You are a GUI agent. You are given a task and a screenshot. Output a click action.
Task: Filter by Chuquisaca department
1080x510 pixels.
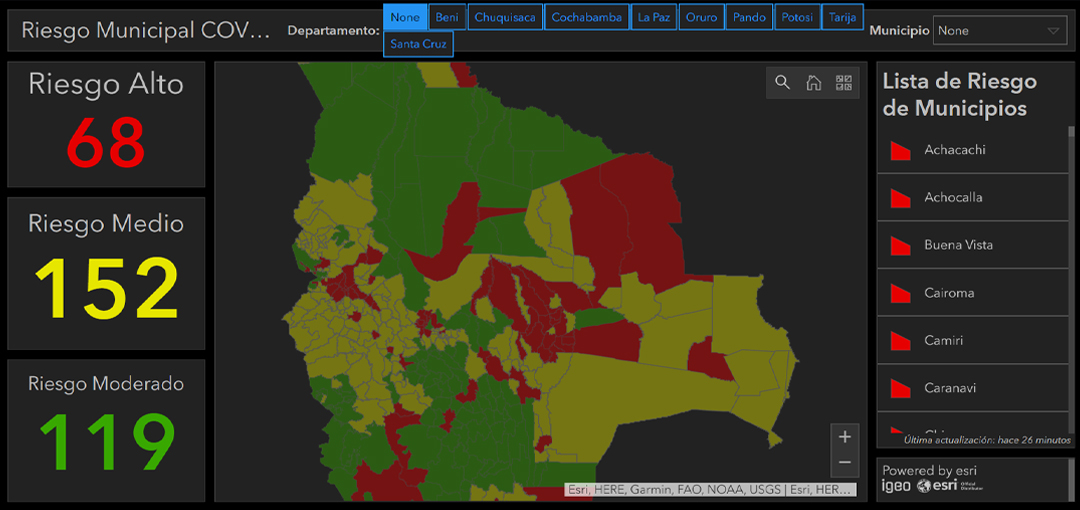(x=505, y=17)
